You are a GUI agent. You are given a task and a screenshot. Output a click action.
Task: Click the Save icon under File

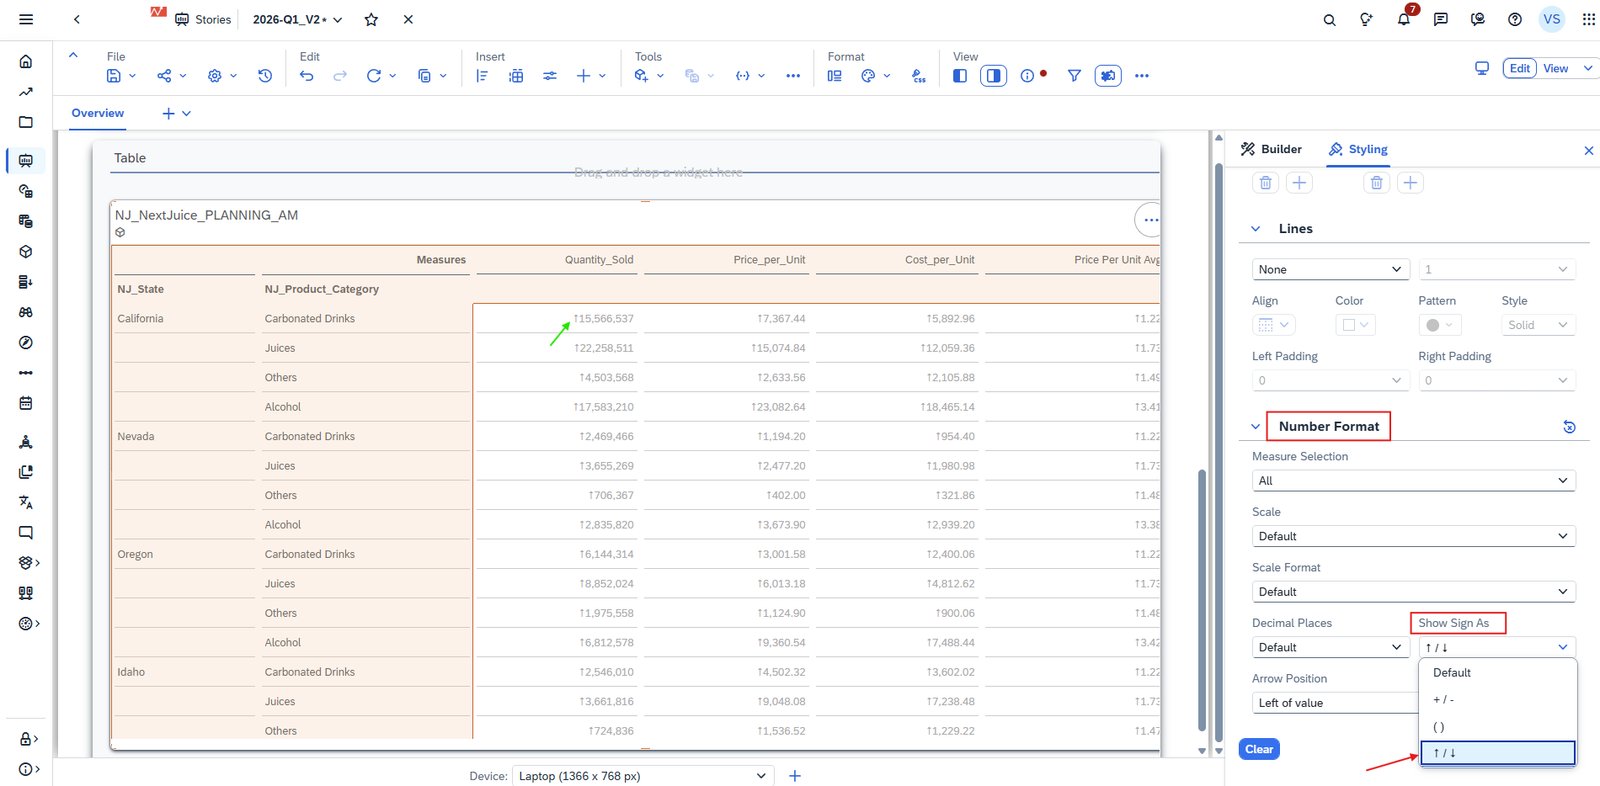[114, 76]
